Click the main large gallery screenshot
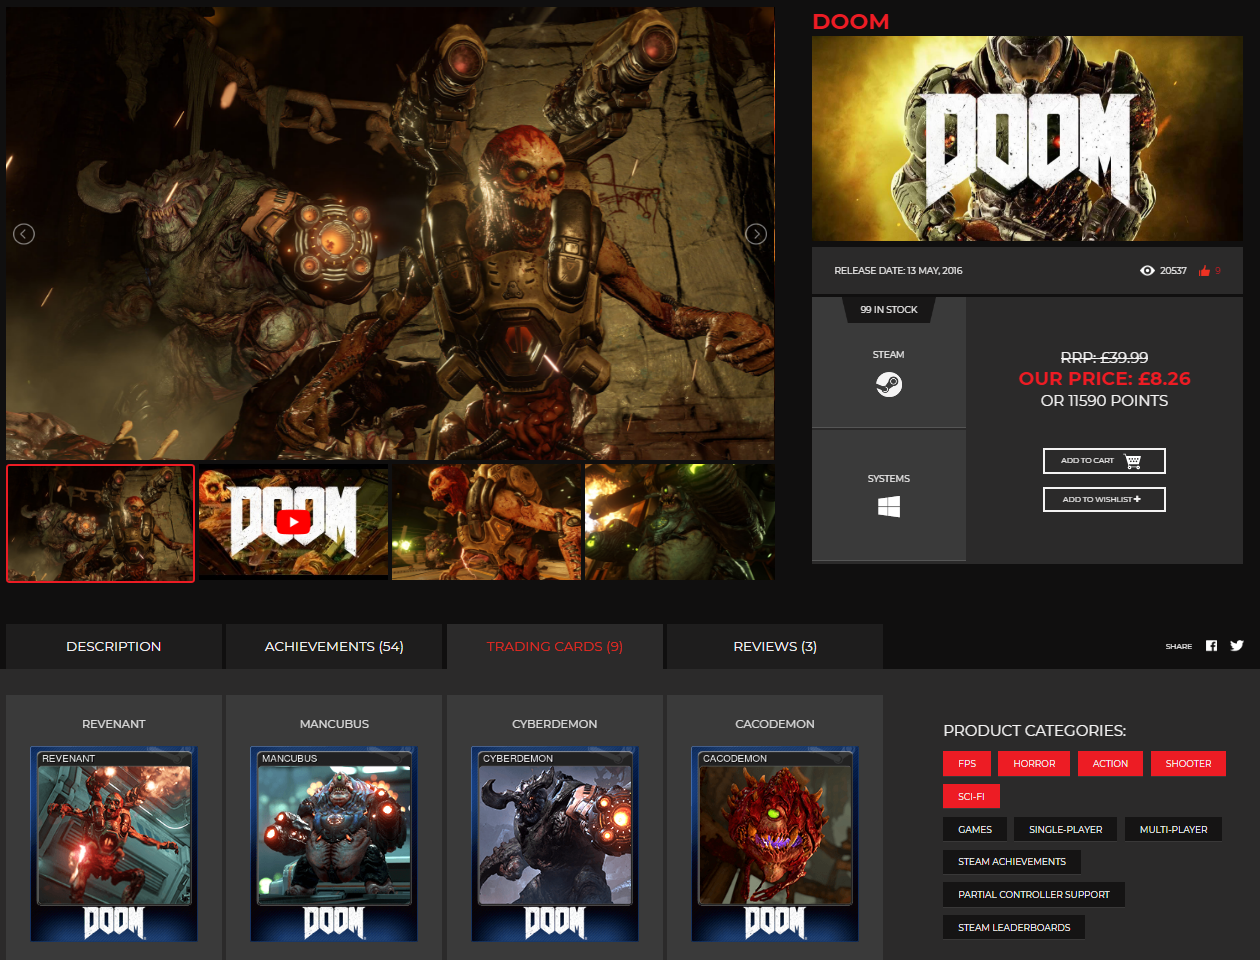 (x=390, y=233)
